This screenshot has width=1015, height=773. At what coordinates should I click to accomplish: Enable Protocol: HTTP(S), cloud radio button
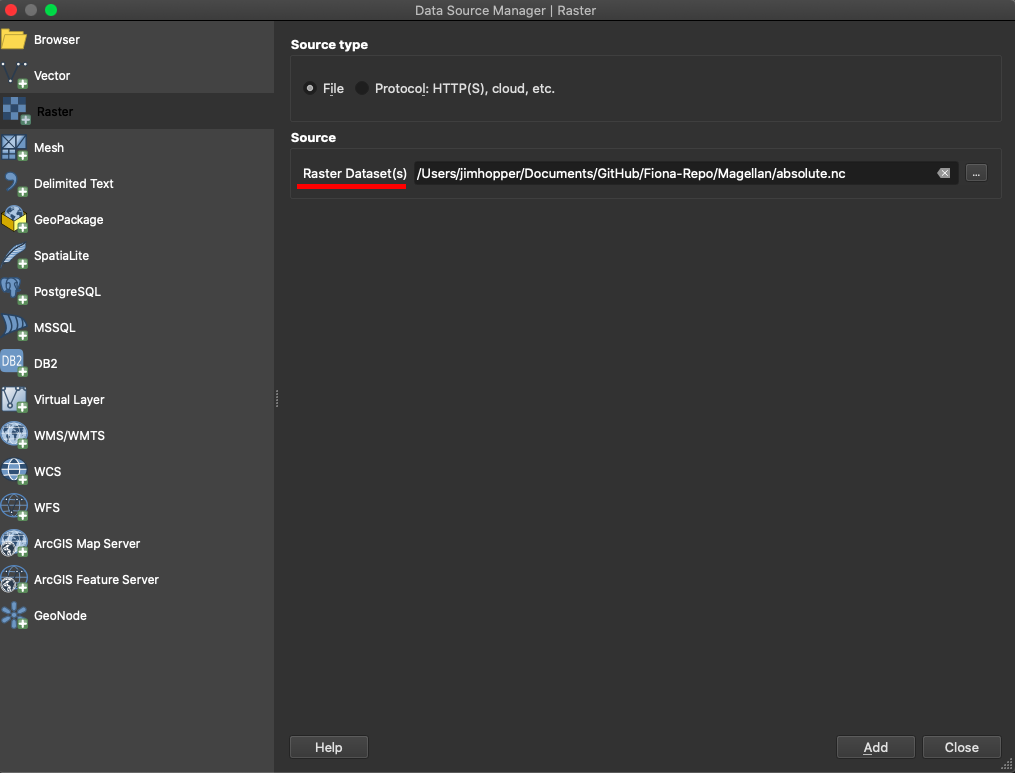tap(362, 88)
